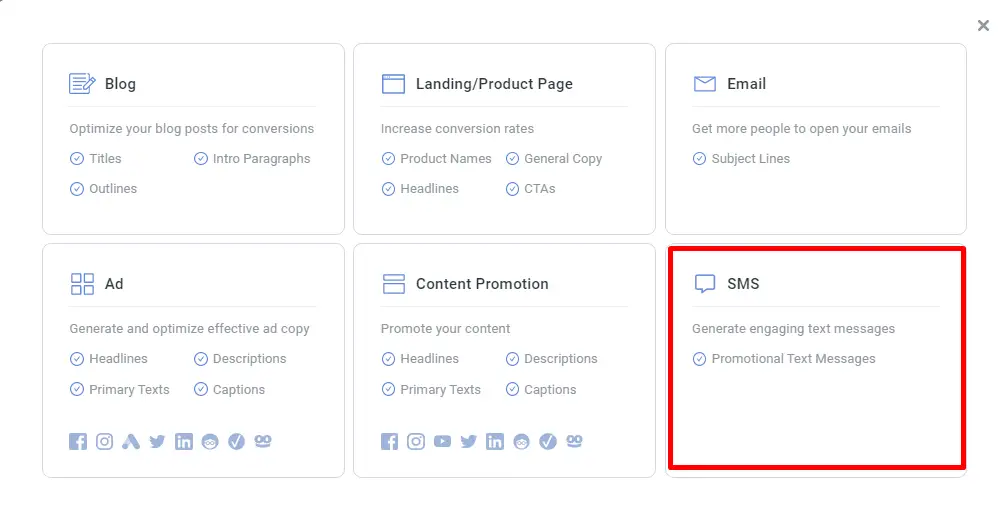
Task: Select Product Names under Landing/Product Page
Action: [x=436, y=158]
